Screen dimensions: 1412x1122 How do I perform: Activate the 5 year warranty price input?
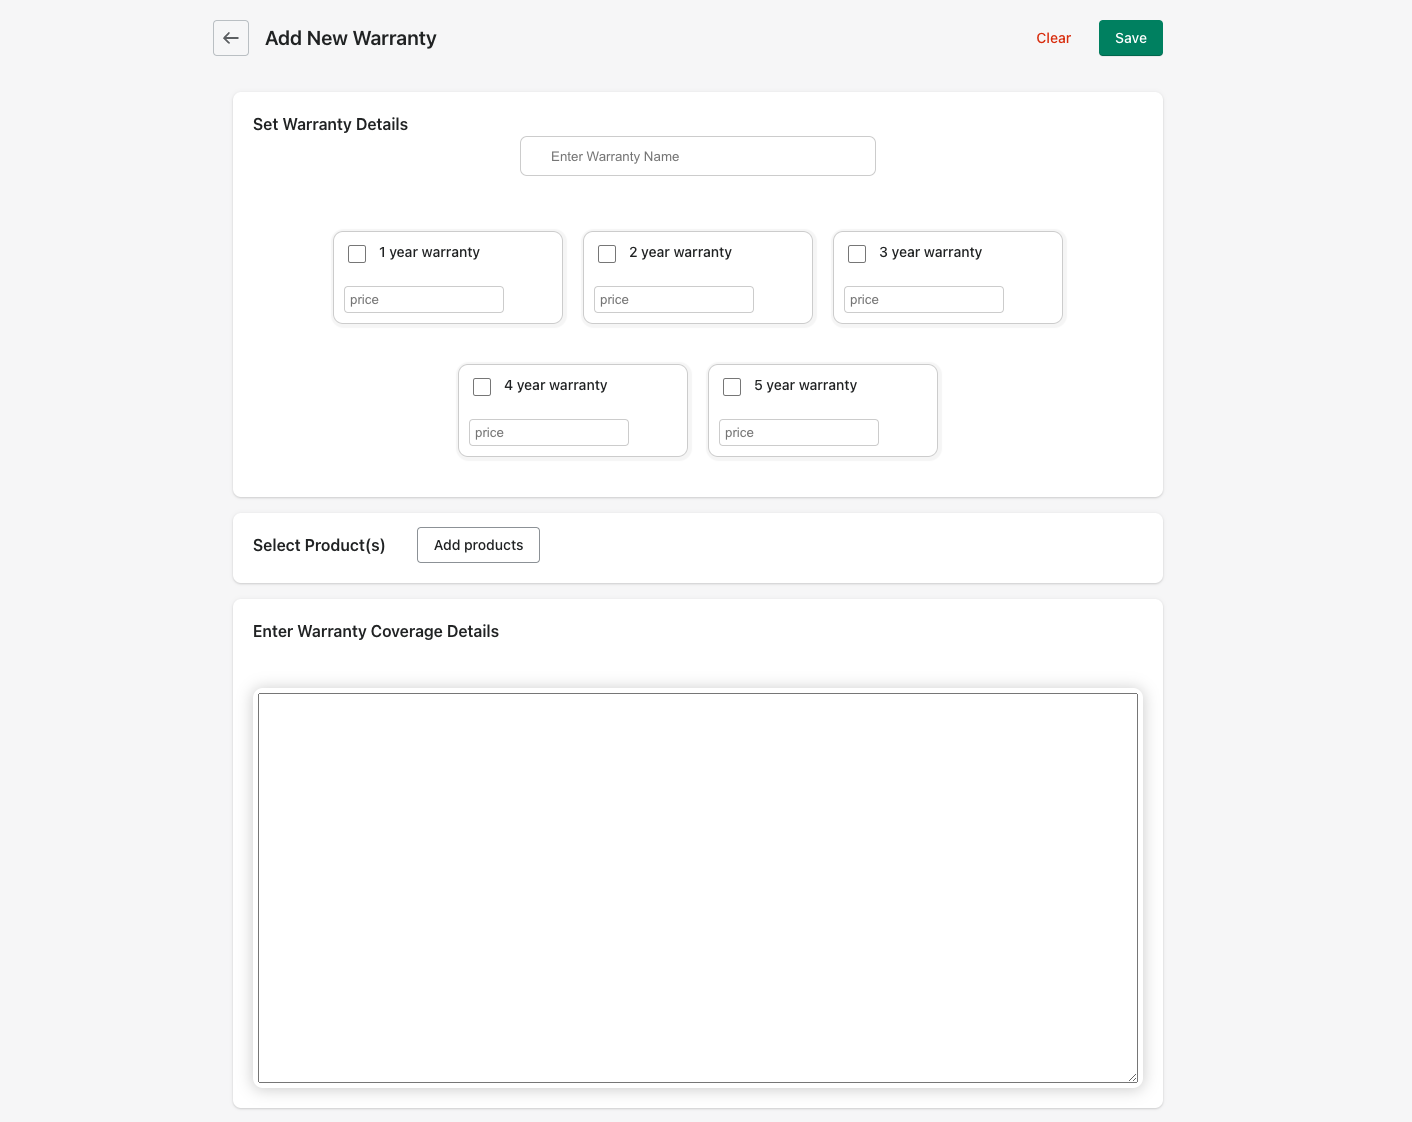coord(798,433)
